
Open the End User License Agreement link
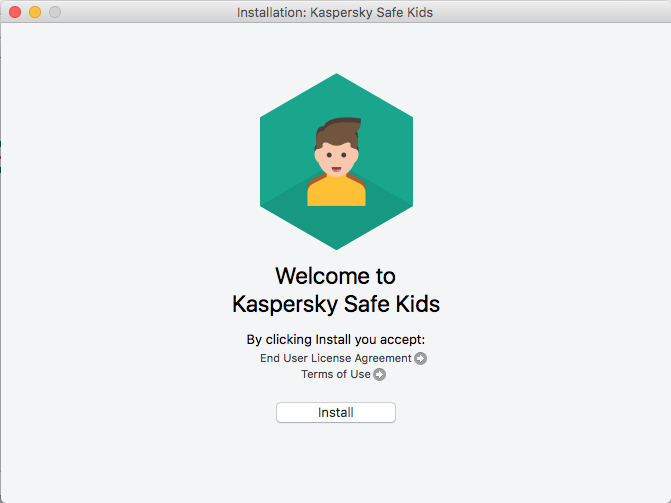tap(335, 358)
